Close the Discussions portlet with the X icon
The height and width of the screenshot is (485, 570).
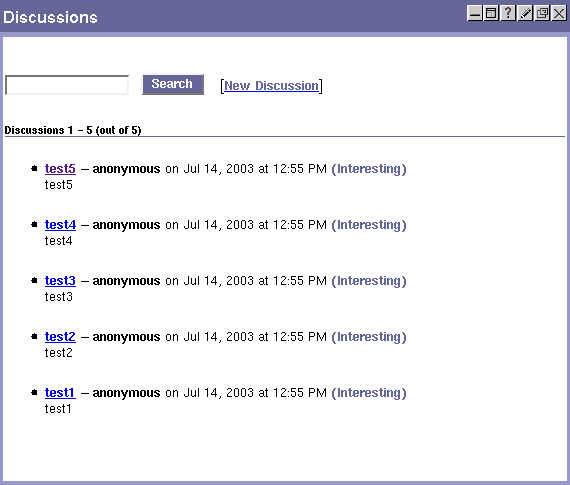[x=559, y=14]
